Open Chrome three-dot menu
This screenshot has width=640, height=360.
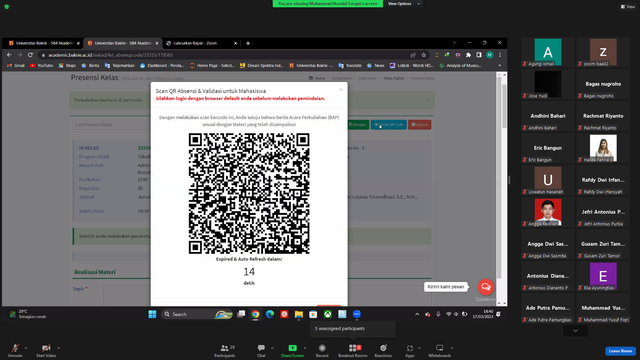(500, 55)
